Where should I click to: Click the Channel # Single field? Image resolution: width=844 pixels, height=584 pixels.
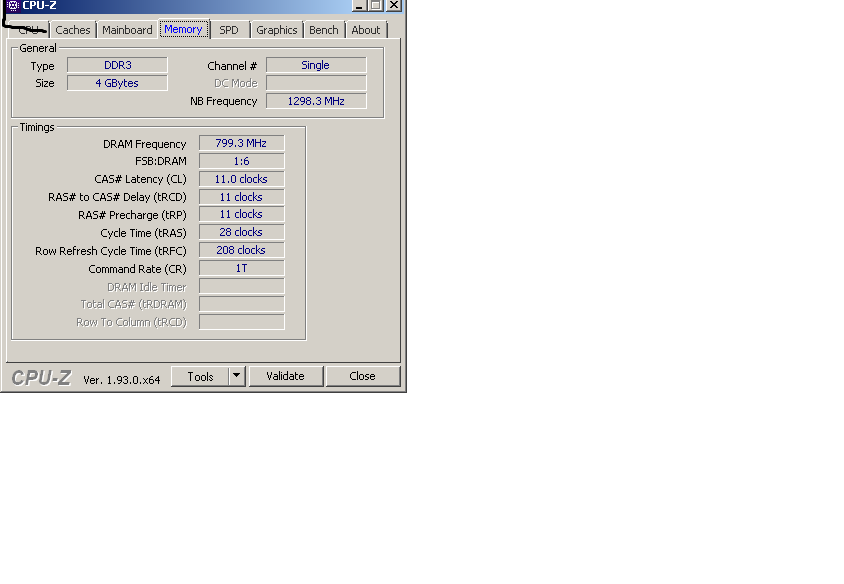(x=316, y=65)
